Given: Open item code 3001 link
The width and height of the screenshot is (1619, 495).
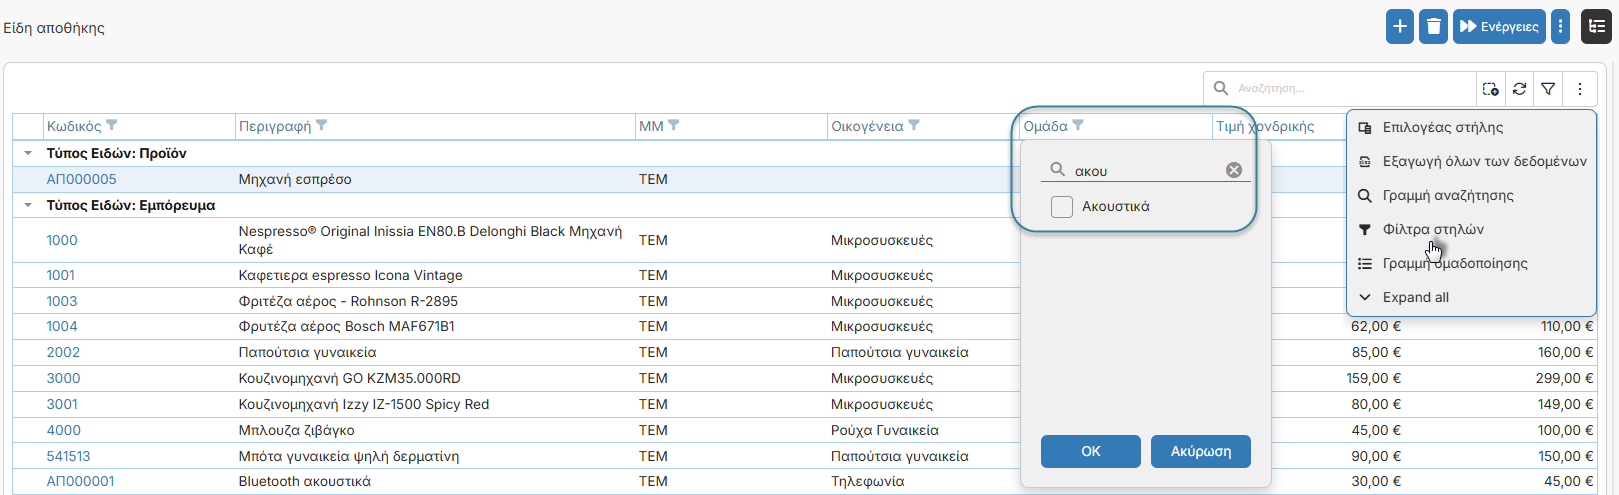Looking at the screenshot, I should [x=62, y=404].
